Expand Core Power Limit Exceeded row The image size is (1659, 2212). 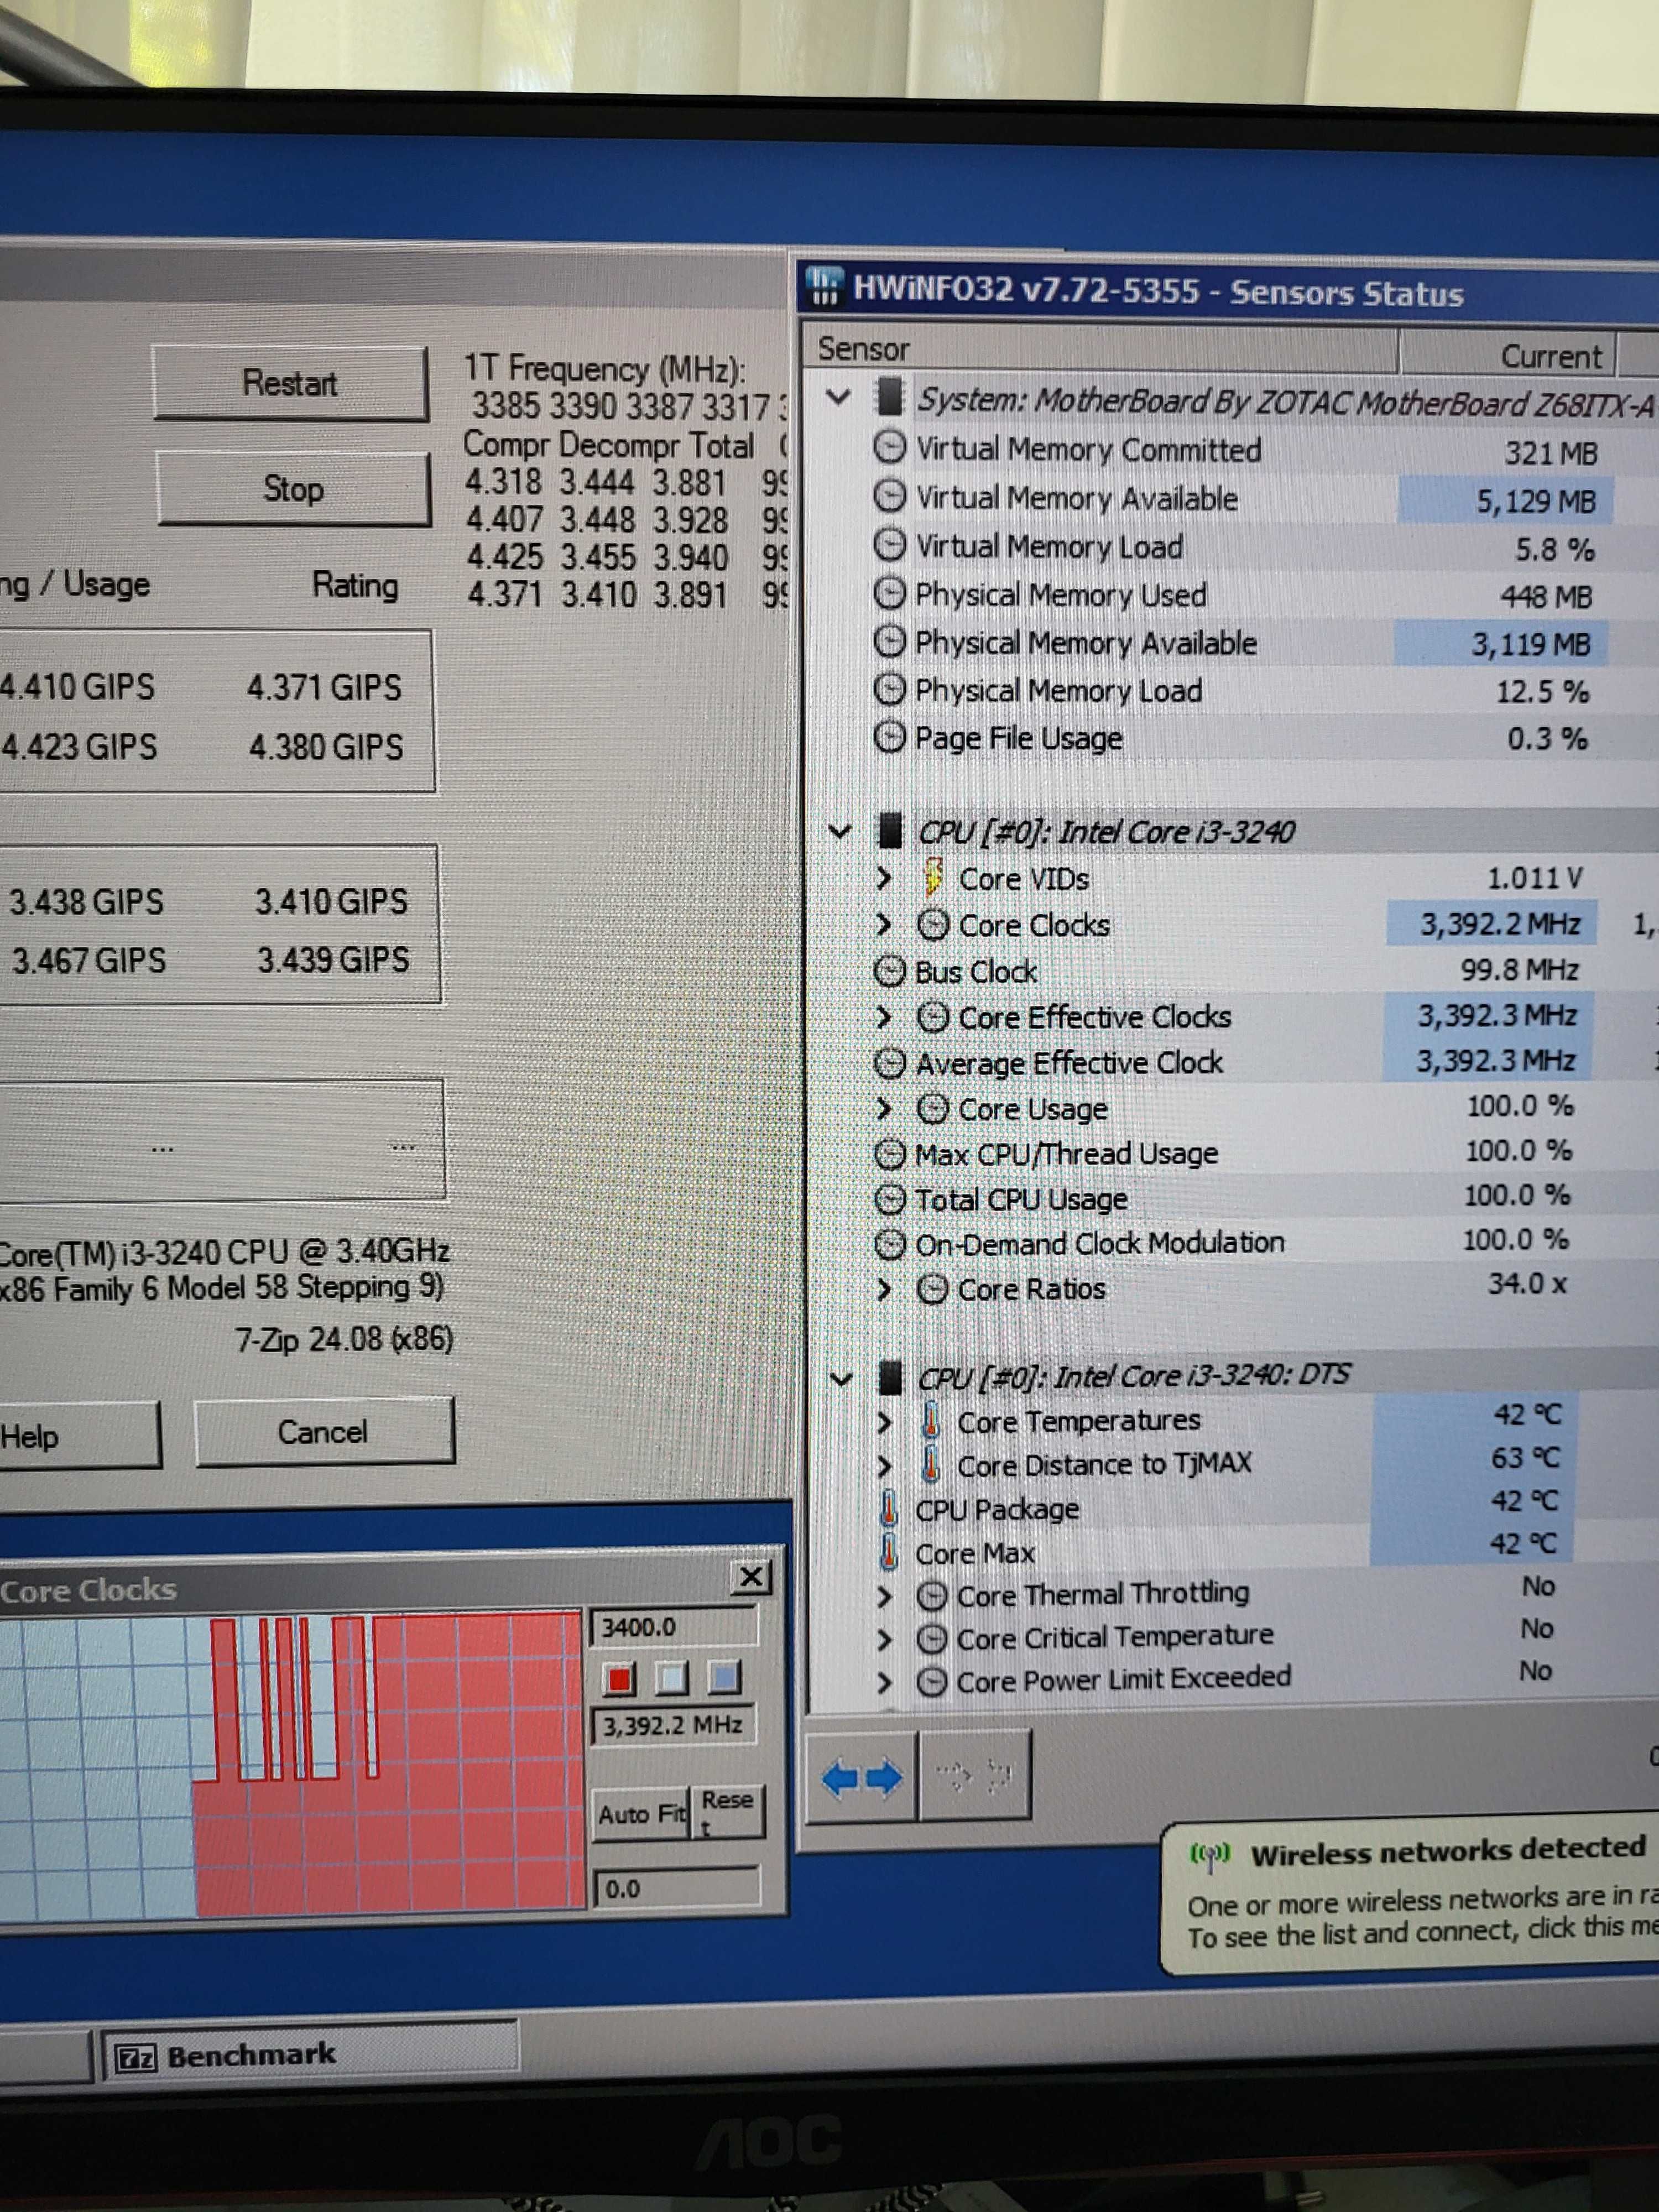pyautogui.click(x=884, y=1683)
